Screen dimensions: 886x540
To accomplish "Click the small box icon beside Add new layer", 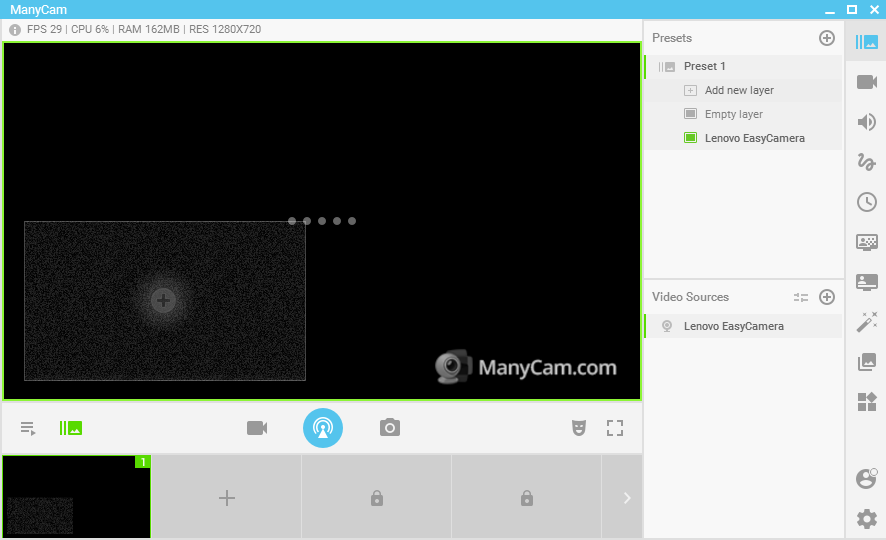I will point(690,90).
